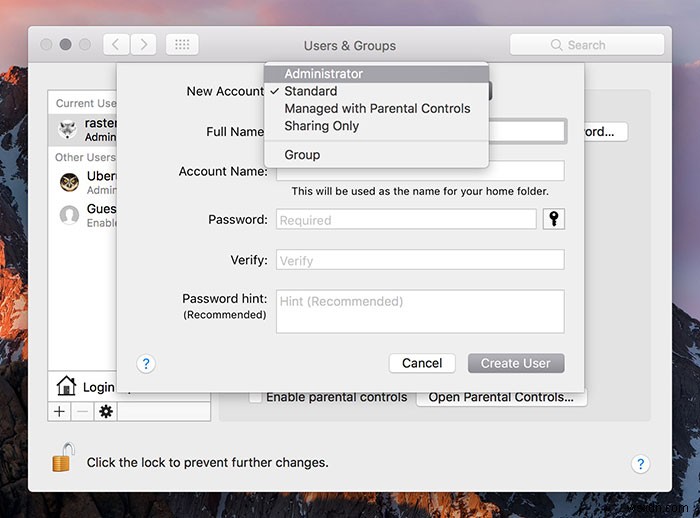This screenshot has height=518, width=700.
Task: Click Open Parental Controls button
Action: 501,397
